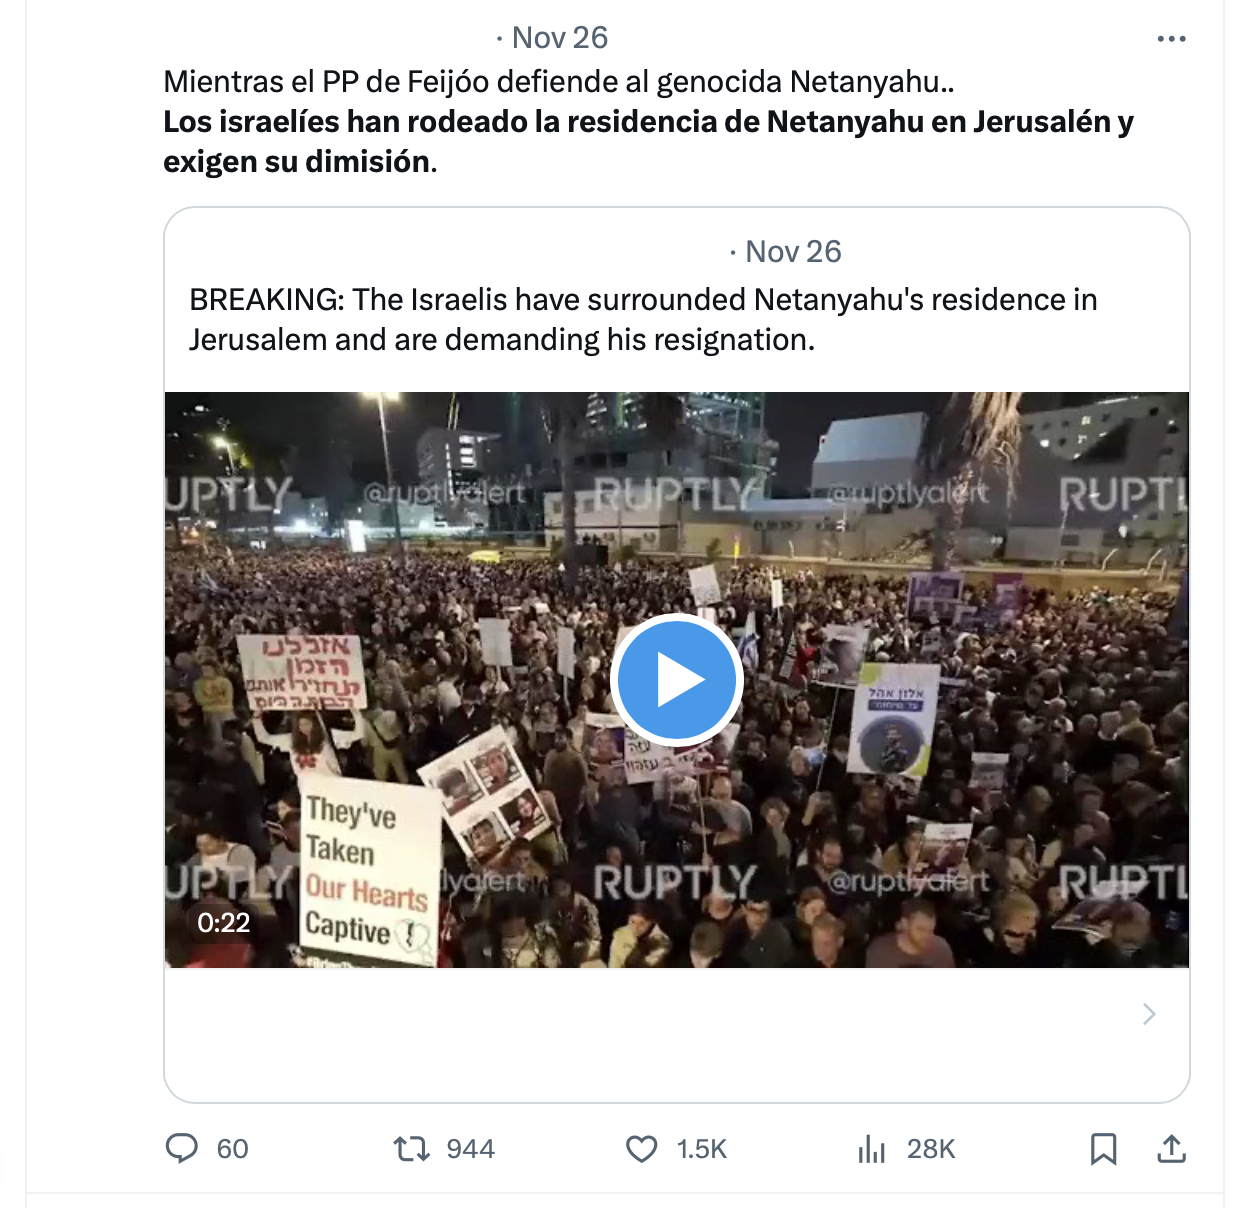The height and width of the screenshot is (1208, 1250).
Task: Open the three-dot more options menu
Action: (1171, 39)
